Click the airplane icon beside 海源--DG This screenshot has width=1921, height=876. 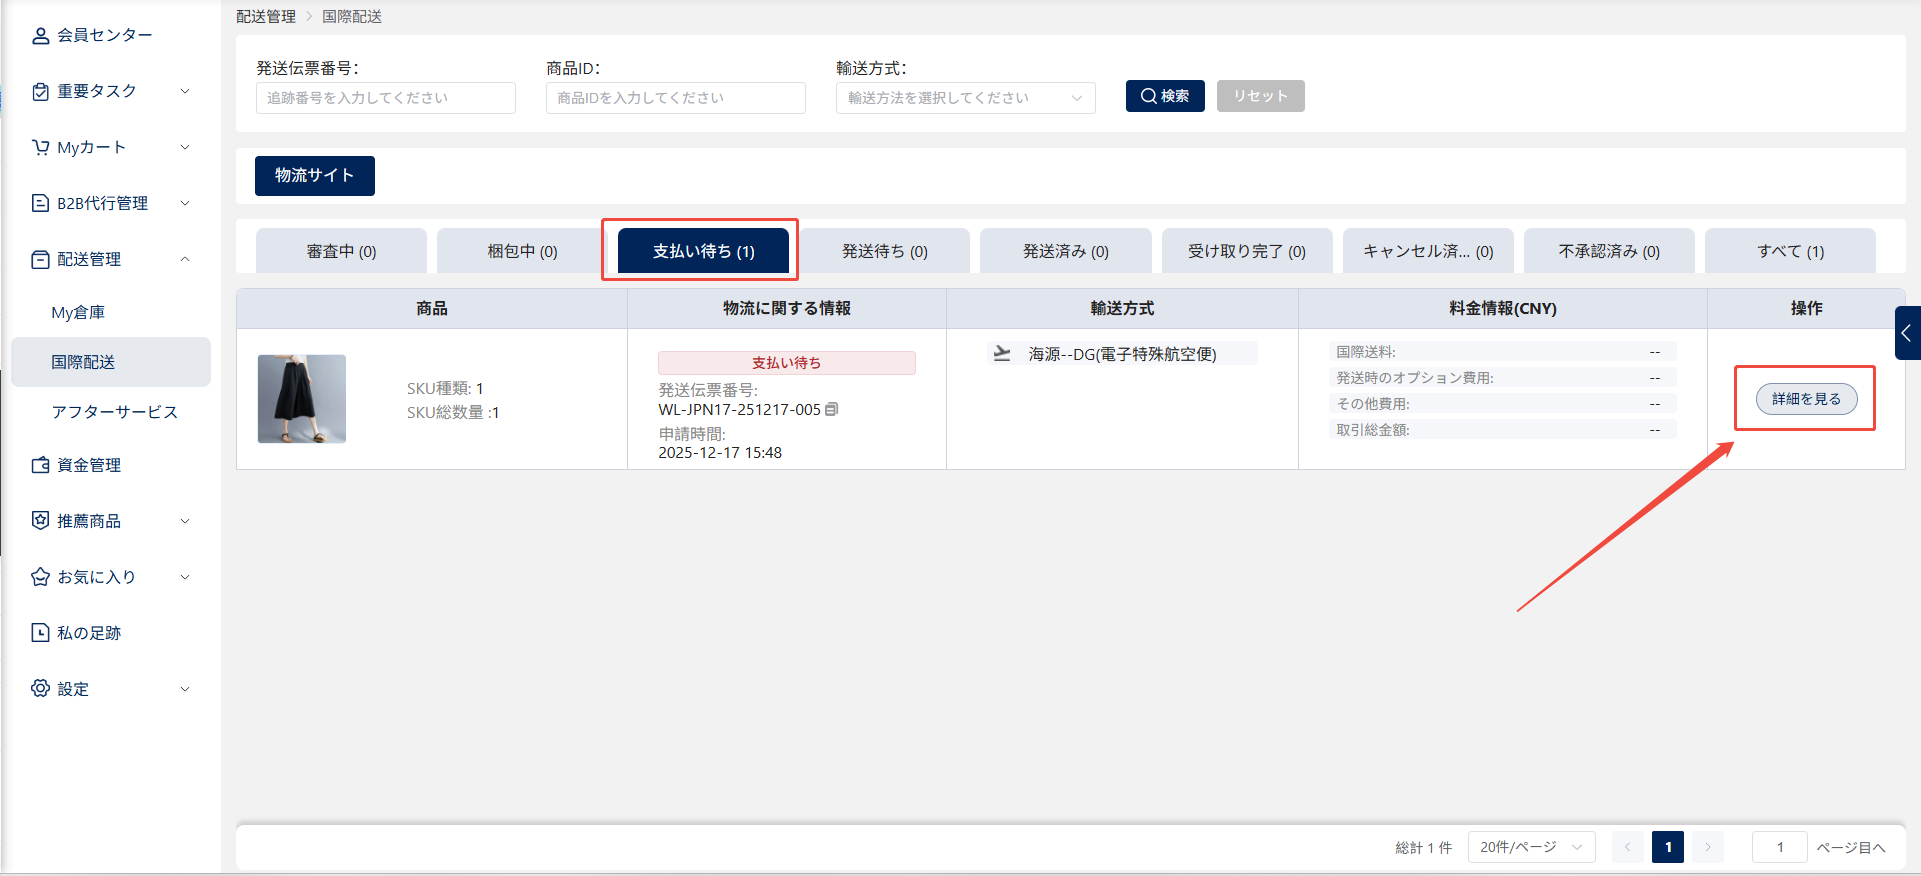point(1002,353)
